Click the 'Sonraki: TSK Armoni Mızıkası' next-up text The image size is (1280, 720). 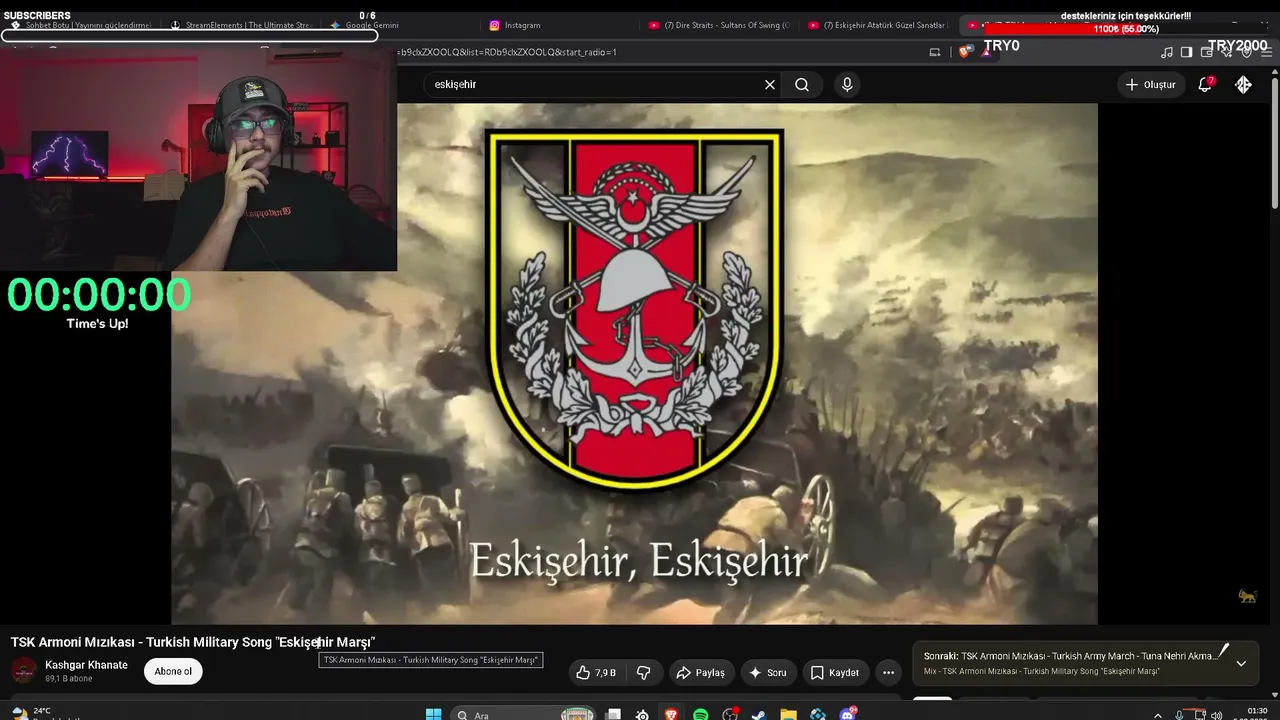[1070, 656]
